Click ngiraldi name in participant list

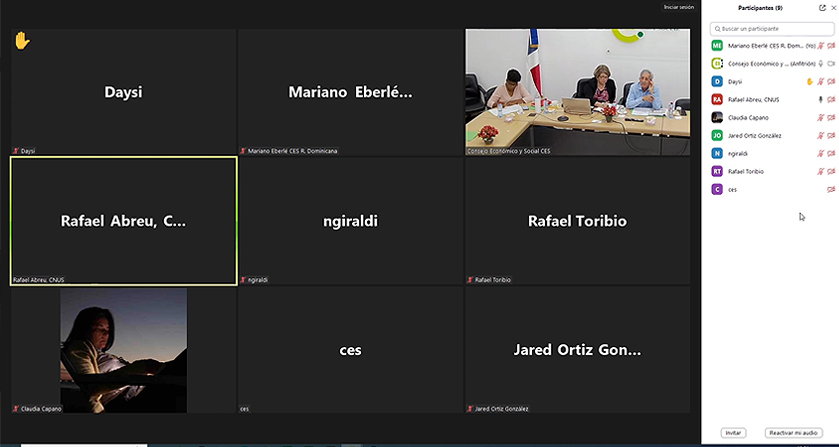[738, 153]
